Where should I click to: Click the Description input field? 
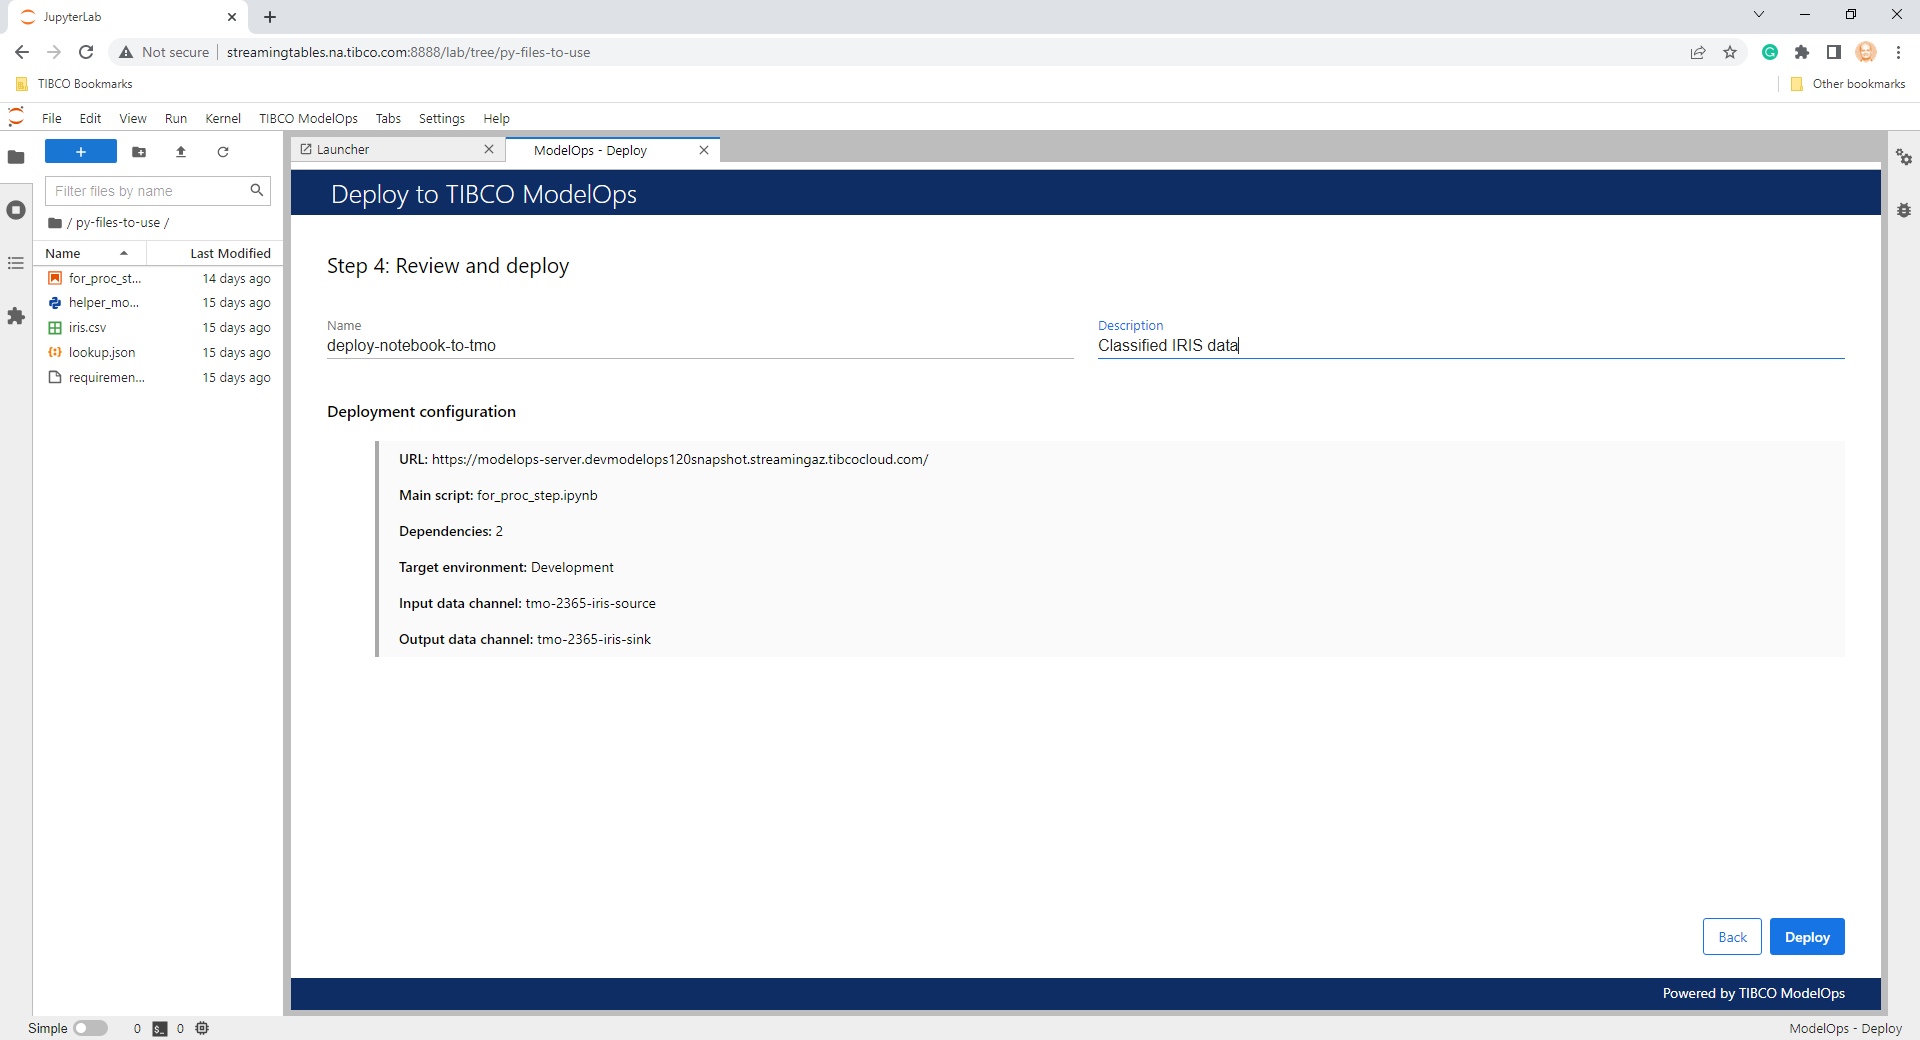point(1471,346)
